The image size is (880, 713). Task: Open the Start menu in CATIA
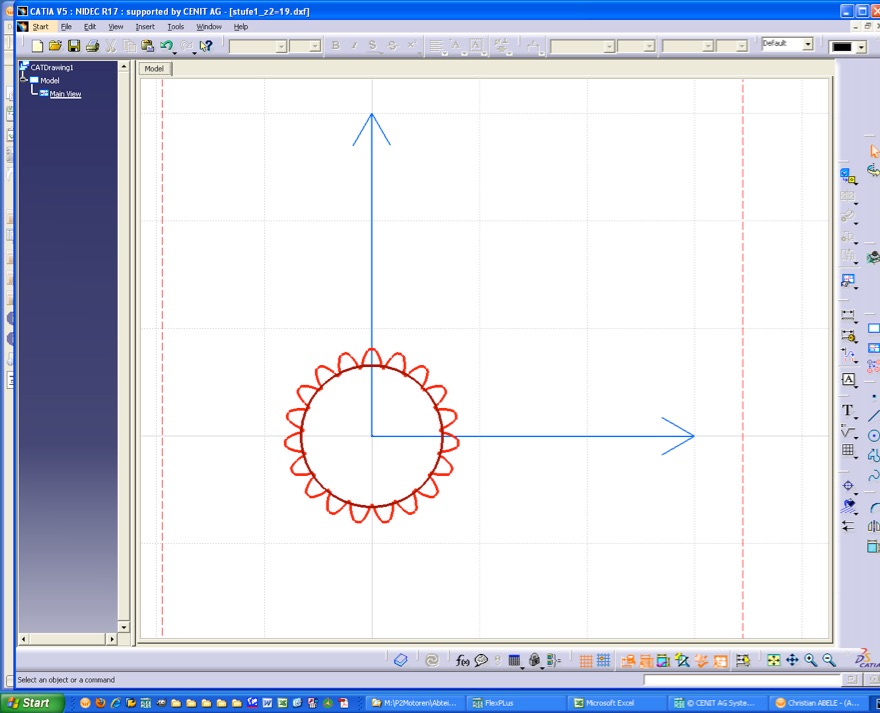click(x=40, y=26)
